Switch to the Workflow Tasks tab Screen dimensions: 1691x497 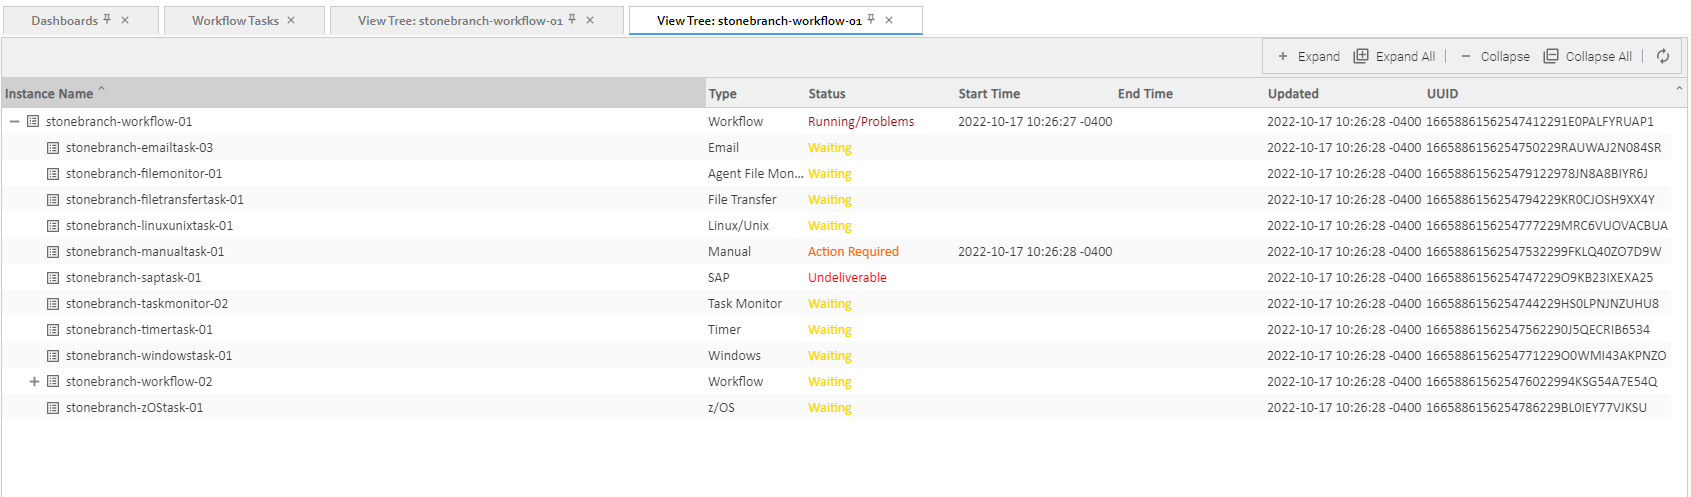click(235, 21)
